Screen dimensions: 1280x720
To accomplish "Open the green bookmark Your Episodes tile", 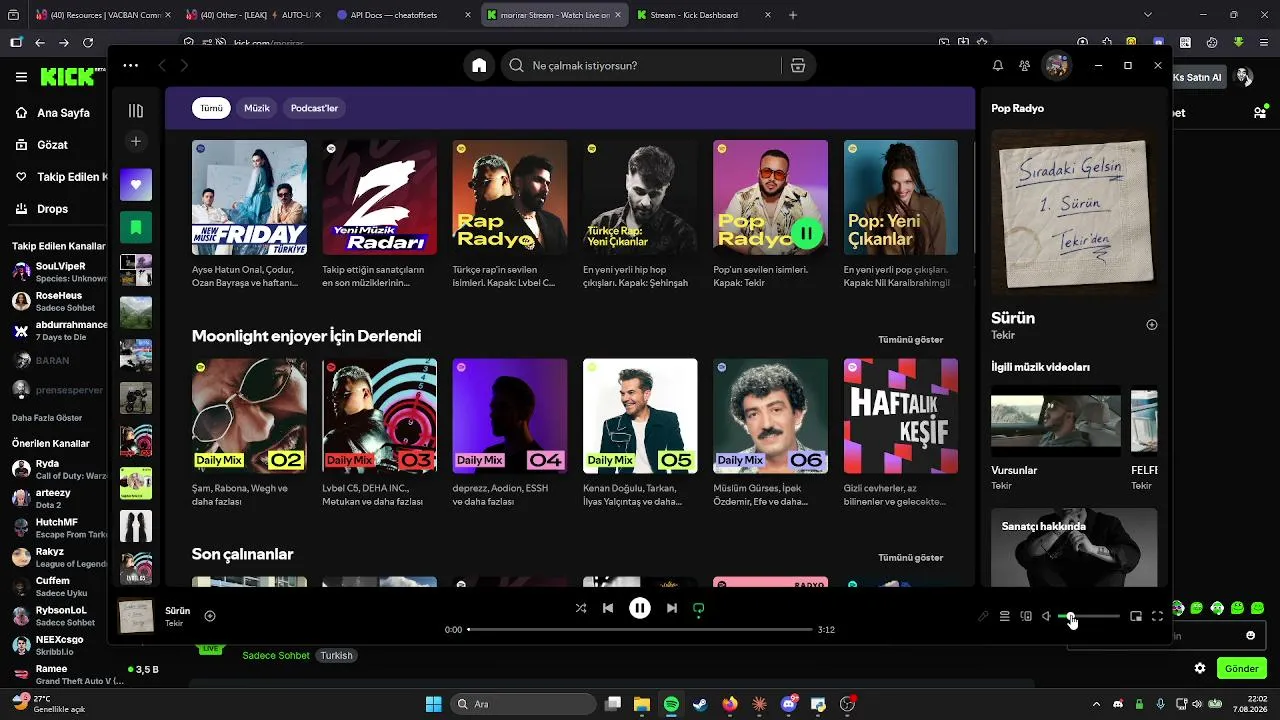I will click(136, 227).
